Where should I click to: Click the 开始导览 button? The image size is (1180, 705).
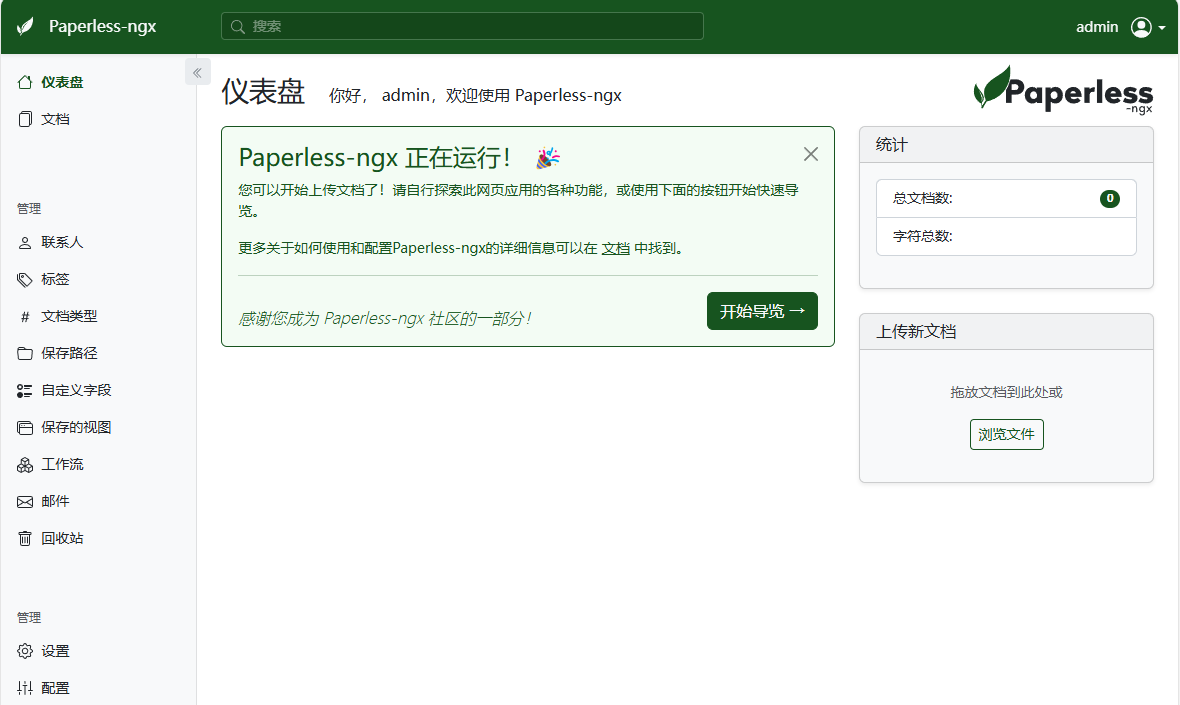762,311
